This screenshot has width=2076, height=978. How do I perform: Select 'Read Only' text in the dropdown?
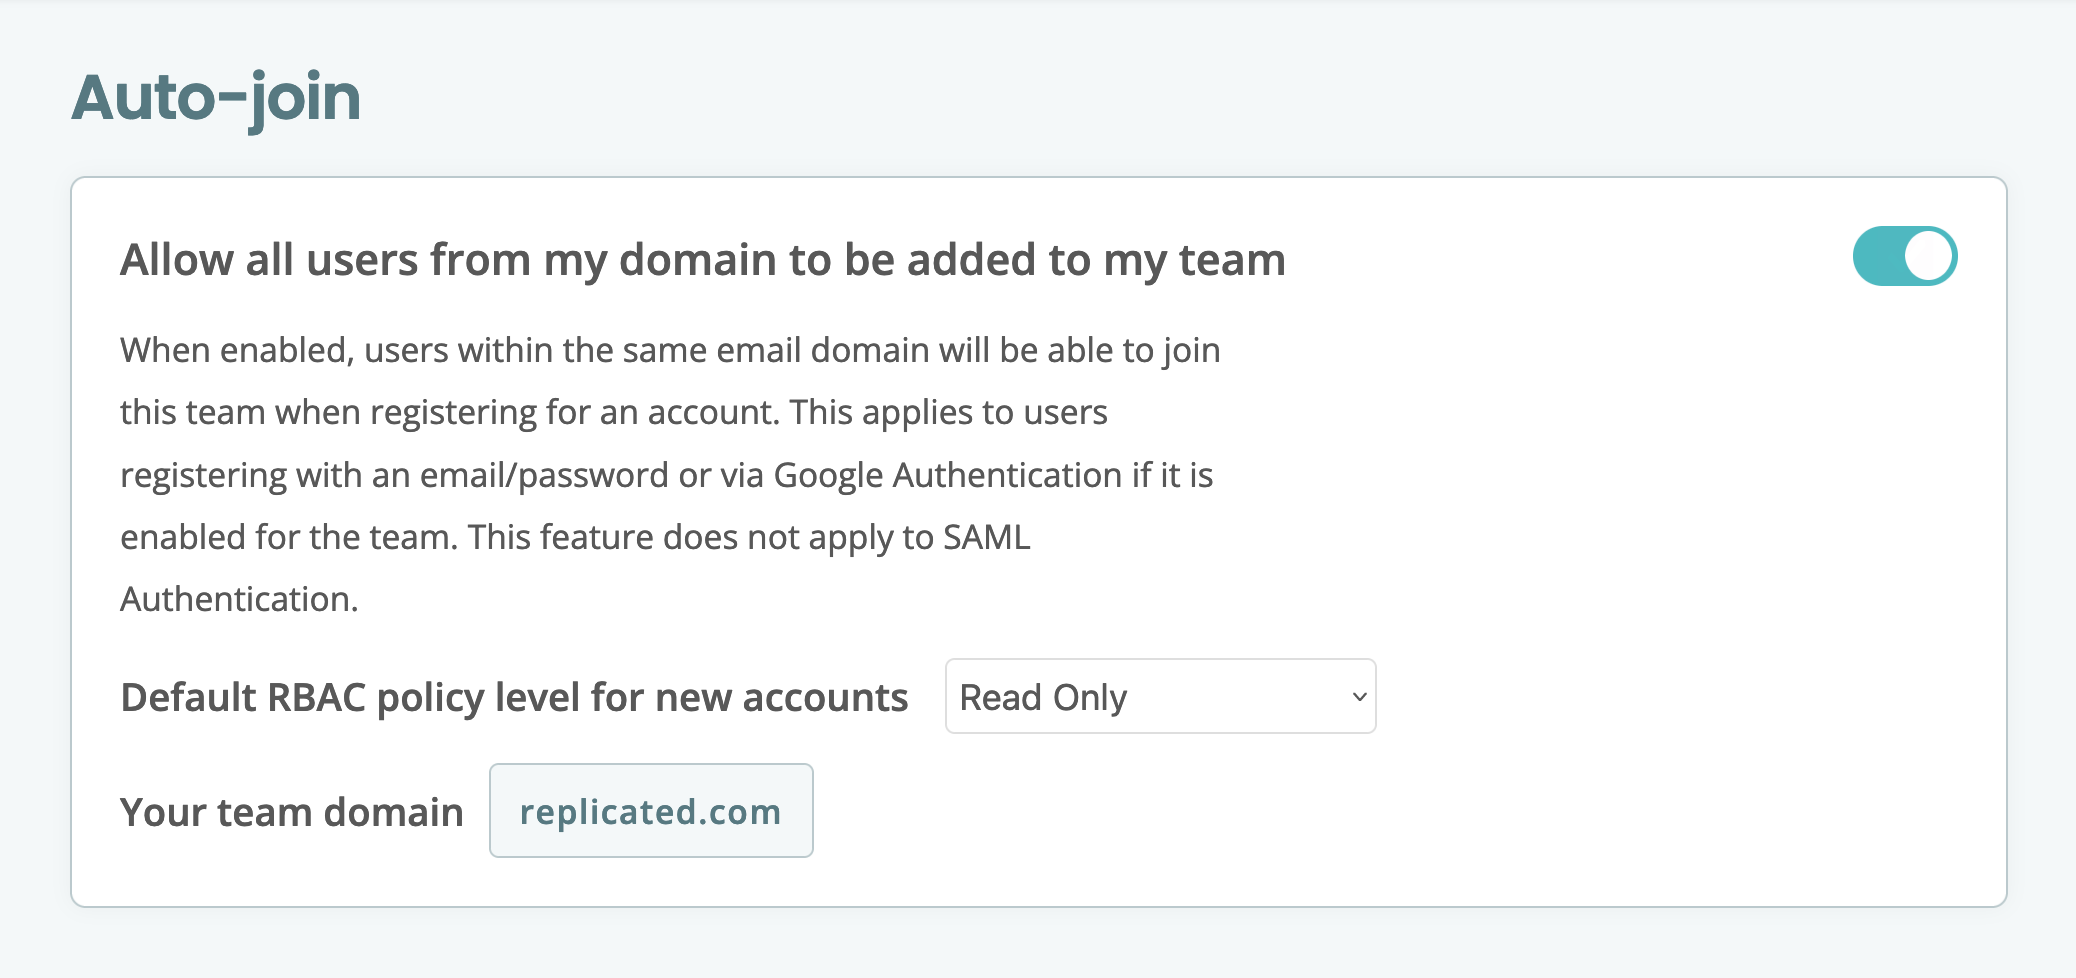coord(1042,697)
